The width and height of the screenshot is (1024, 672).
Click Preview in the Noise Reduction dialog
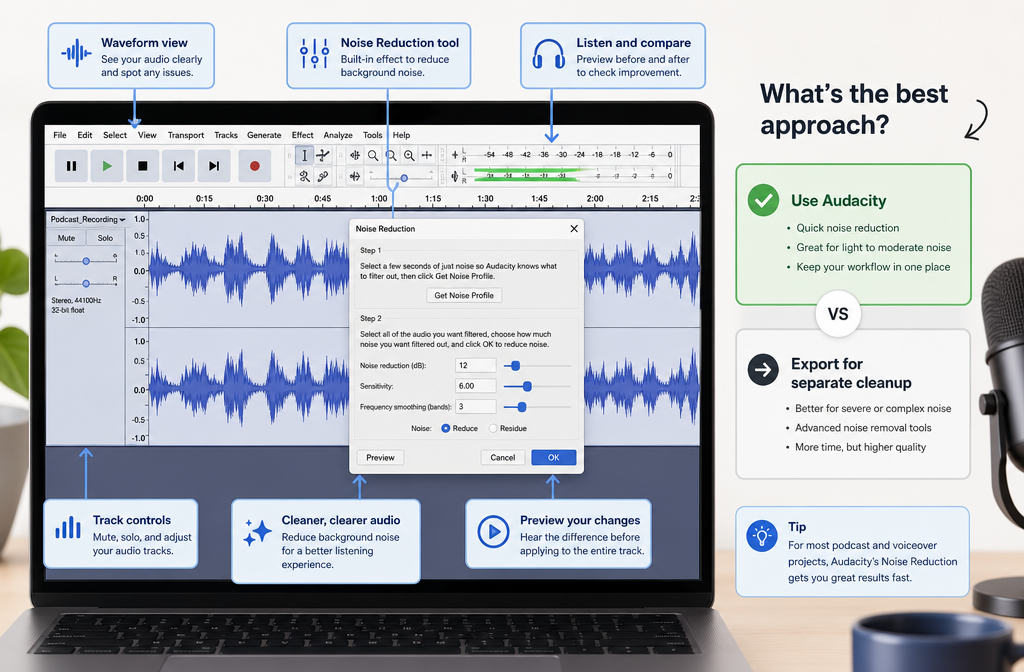(x=380, y=457)
